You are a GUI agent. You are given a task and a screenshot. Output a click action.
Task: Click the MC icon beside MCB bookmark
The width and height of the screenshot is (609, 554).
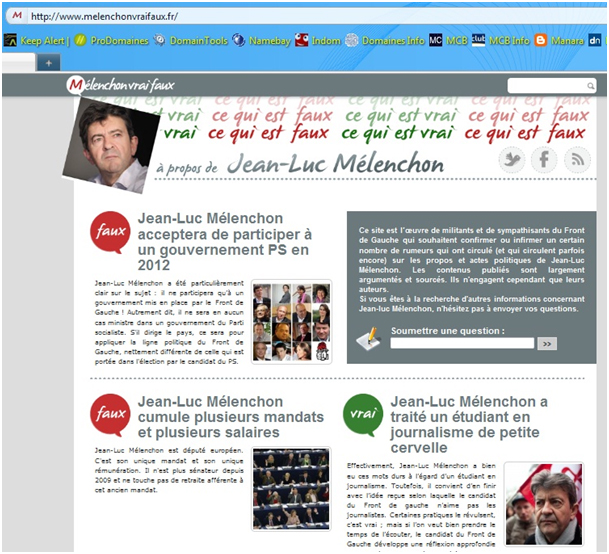(435, 40)
